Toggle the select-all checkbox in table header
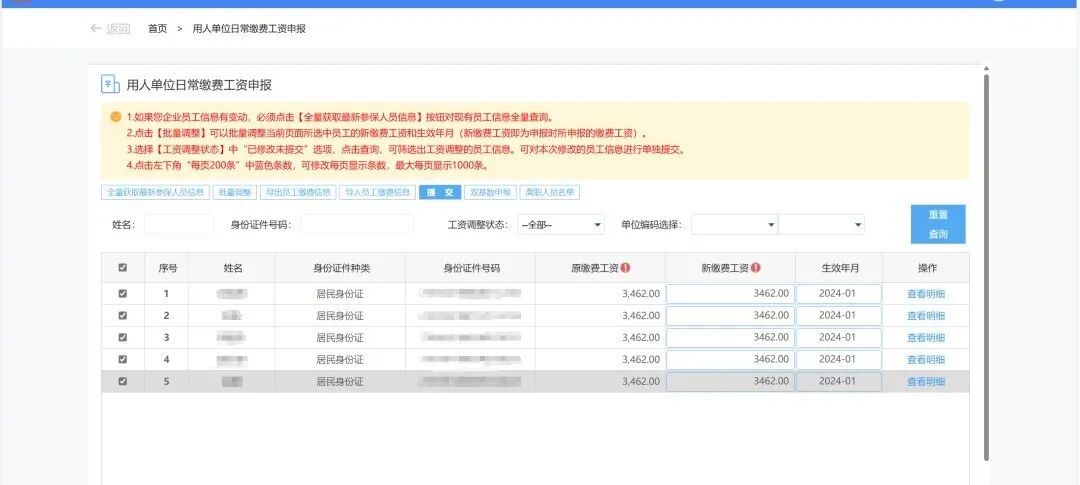The image size is (1080, 485). tap(123, 268)
